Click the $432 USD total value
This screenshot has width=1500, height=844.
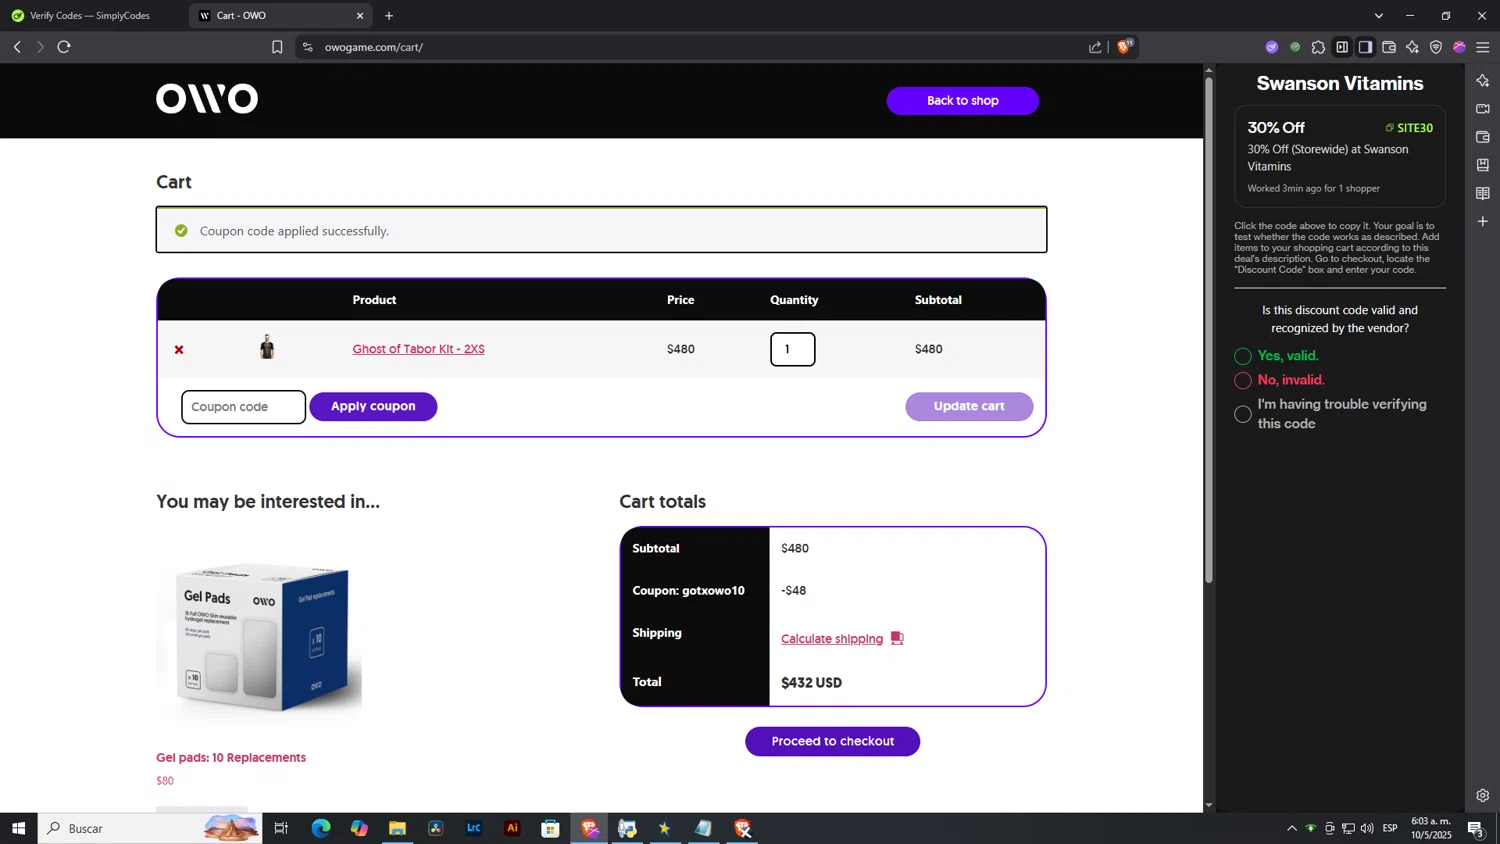(811, 683)
